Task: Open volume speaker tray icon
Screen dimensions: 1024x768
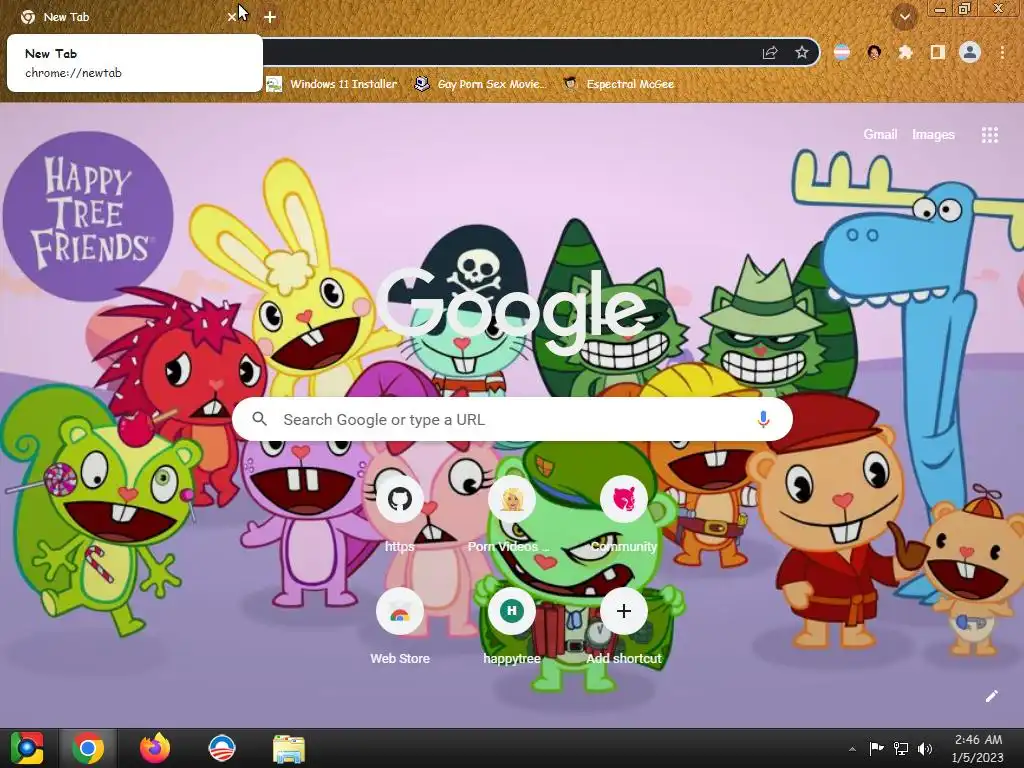Action: pyautogui.click(x=925, y=748)
